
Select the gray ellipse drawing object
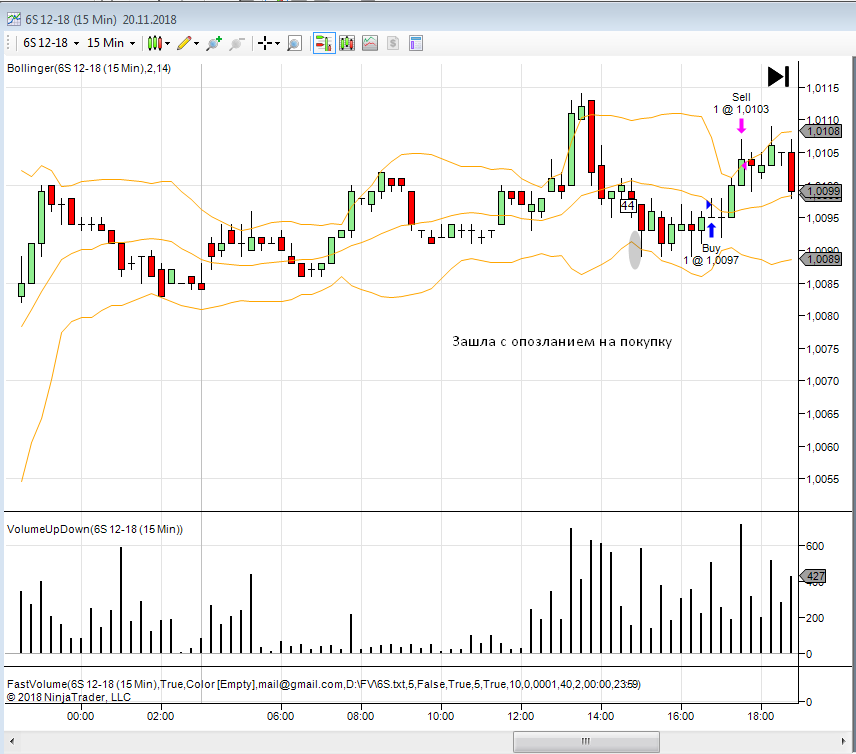pyautogui.click(x=634, y=250)
